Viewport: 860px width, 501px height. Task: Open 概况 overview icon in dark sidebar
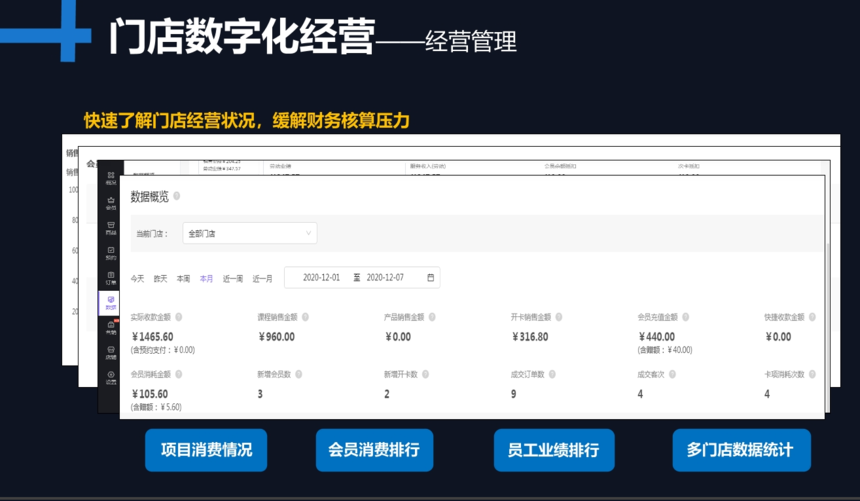pos(111,178)
